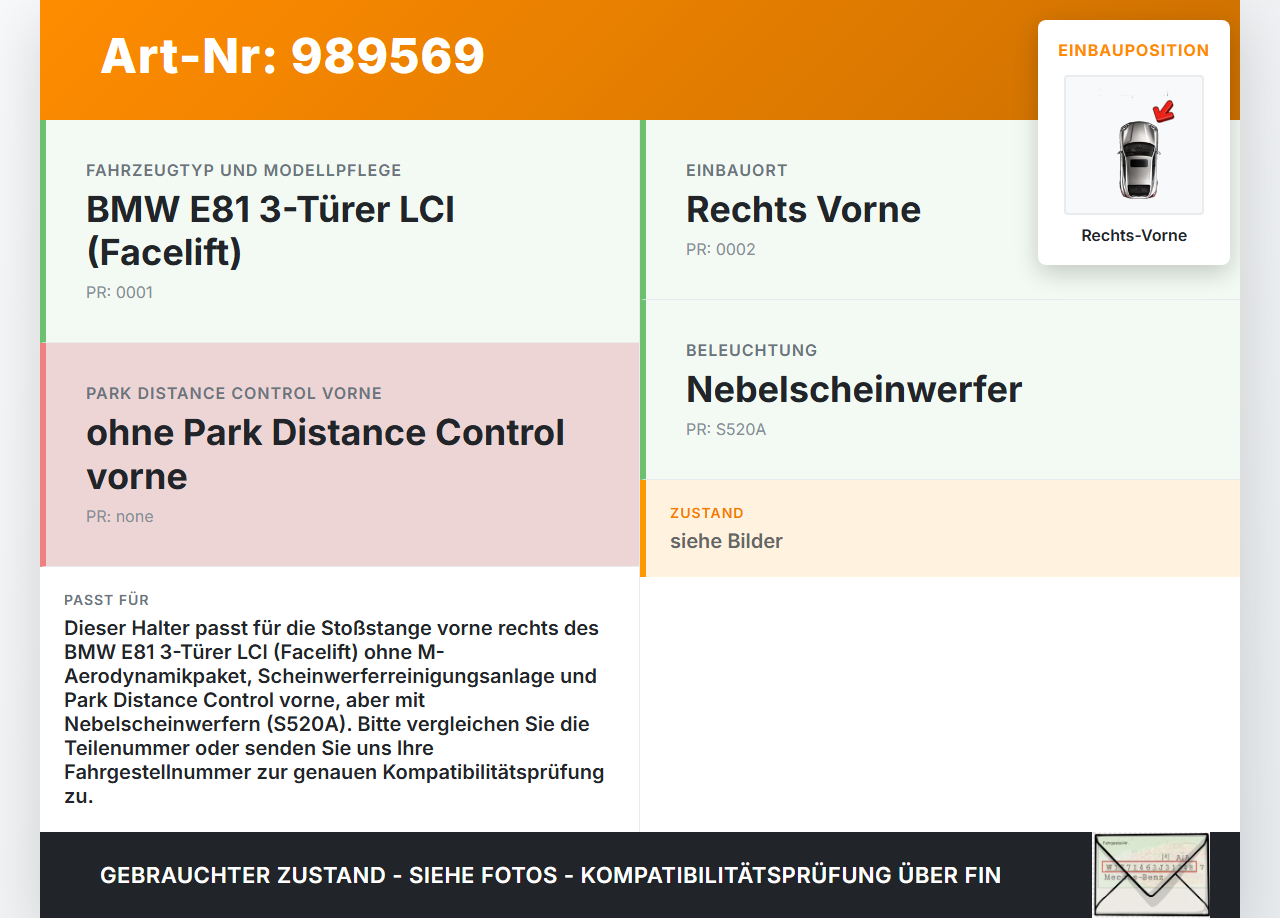Click the PR: none code
This screenshot has width=1280, height=918.
click(x=120, y=517)
